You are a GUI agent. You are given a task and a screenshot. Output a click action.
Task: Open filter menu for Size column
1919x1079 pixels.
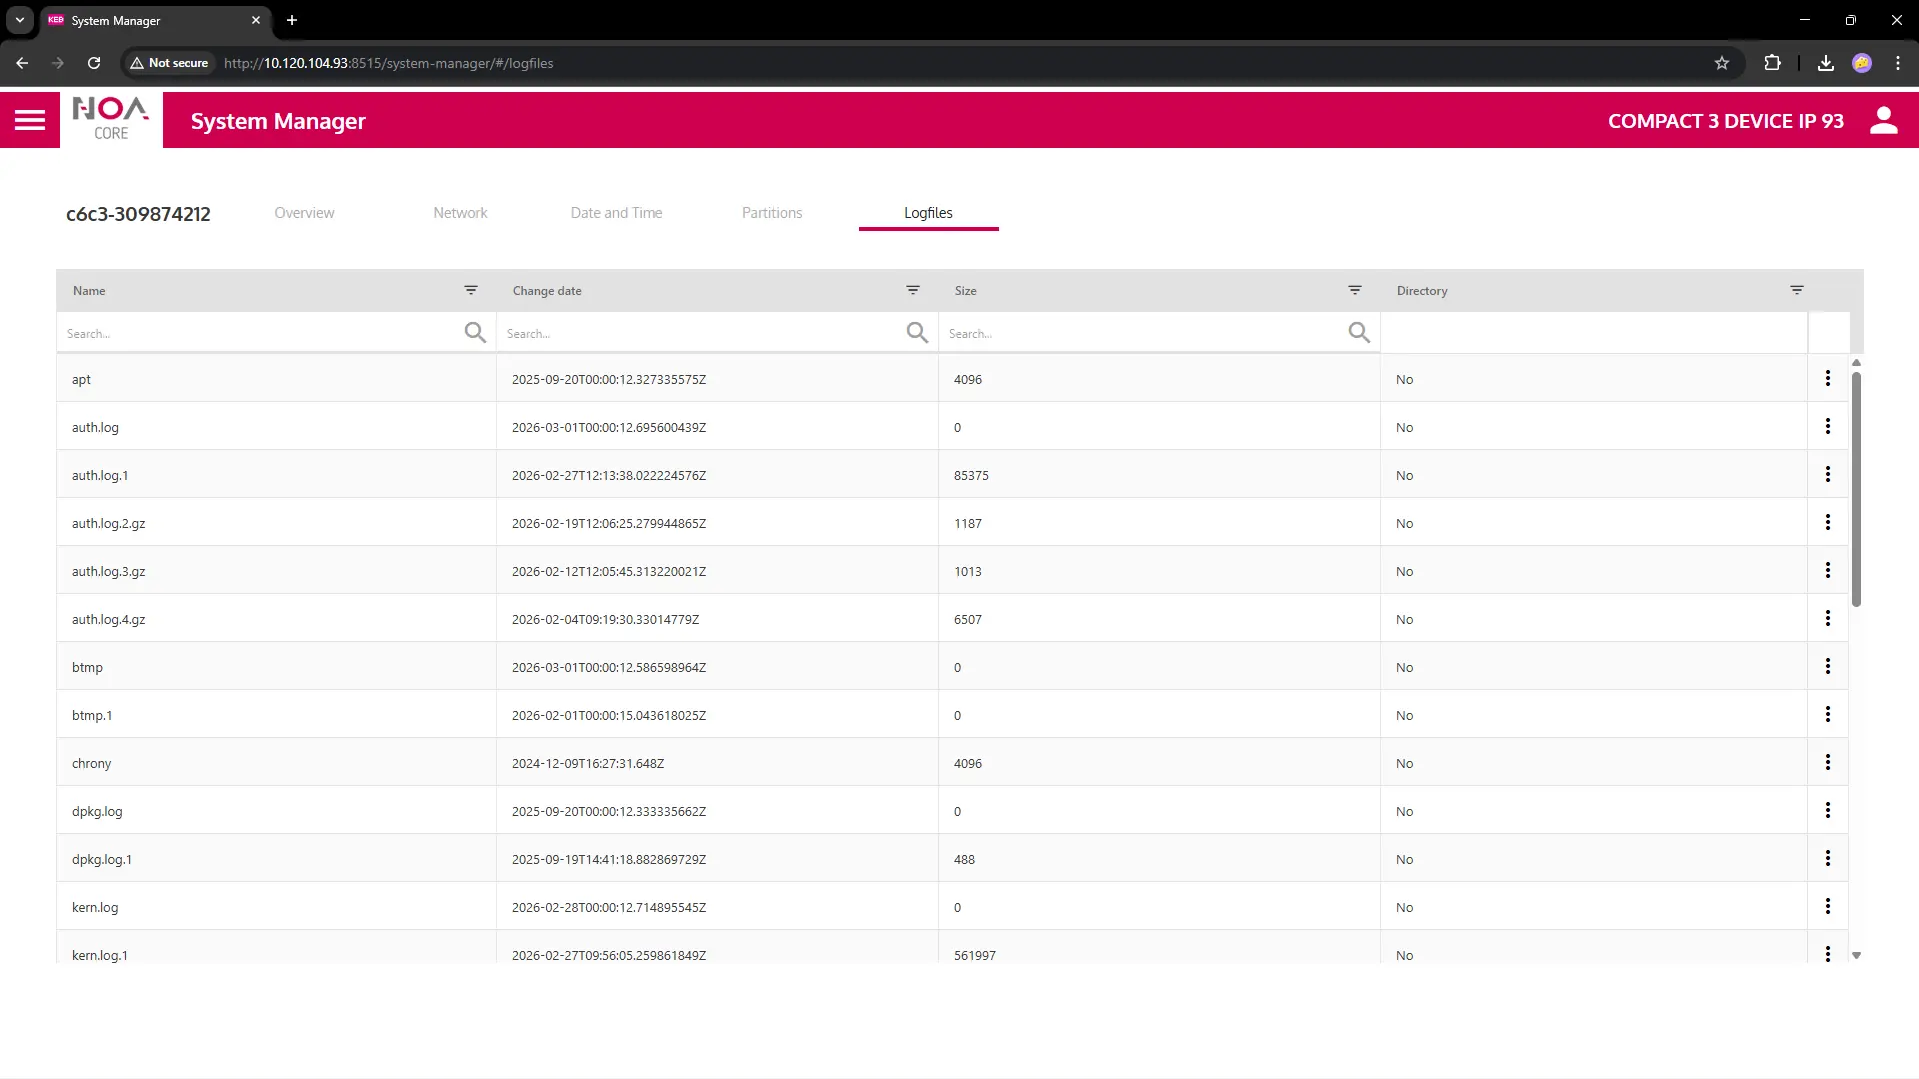click(x=1354, y=290)
